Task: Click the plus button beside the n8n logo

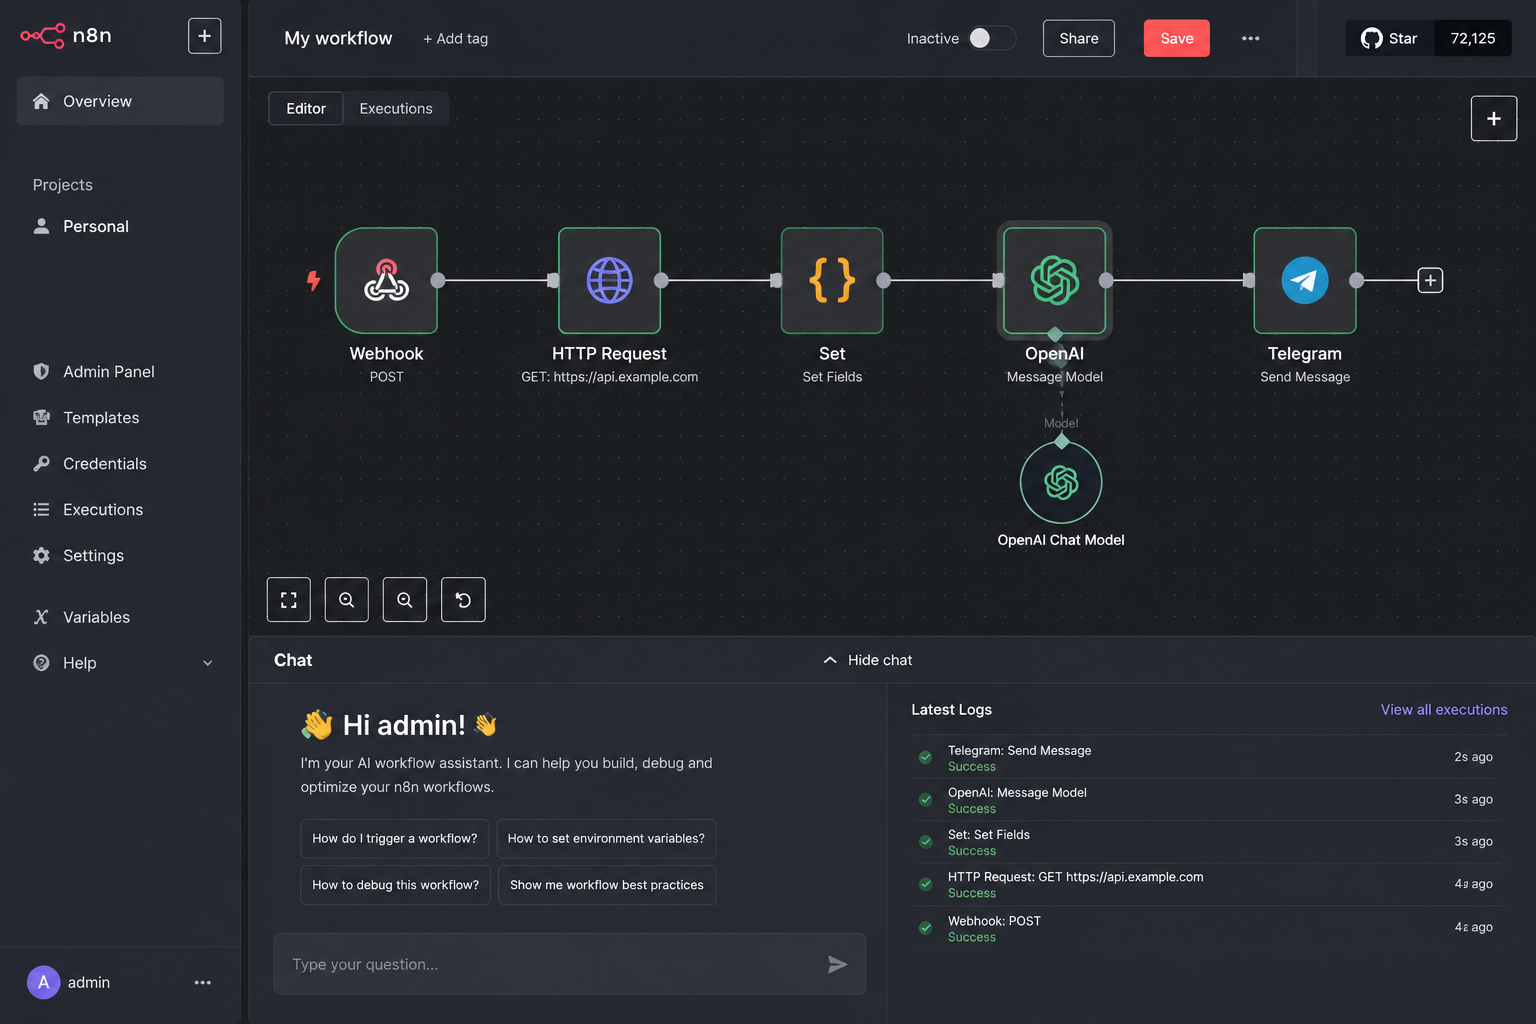Action: coord(204,36)
